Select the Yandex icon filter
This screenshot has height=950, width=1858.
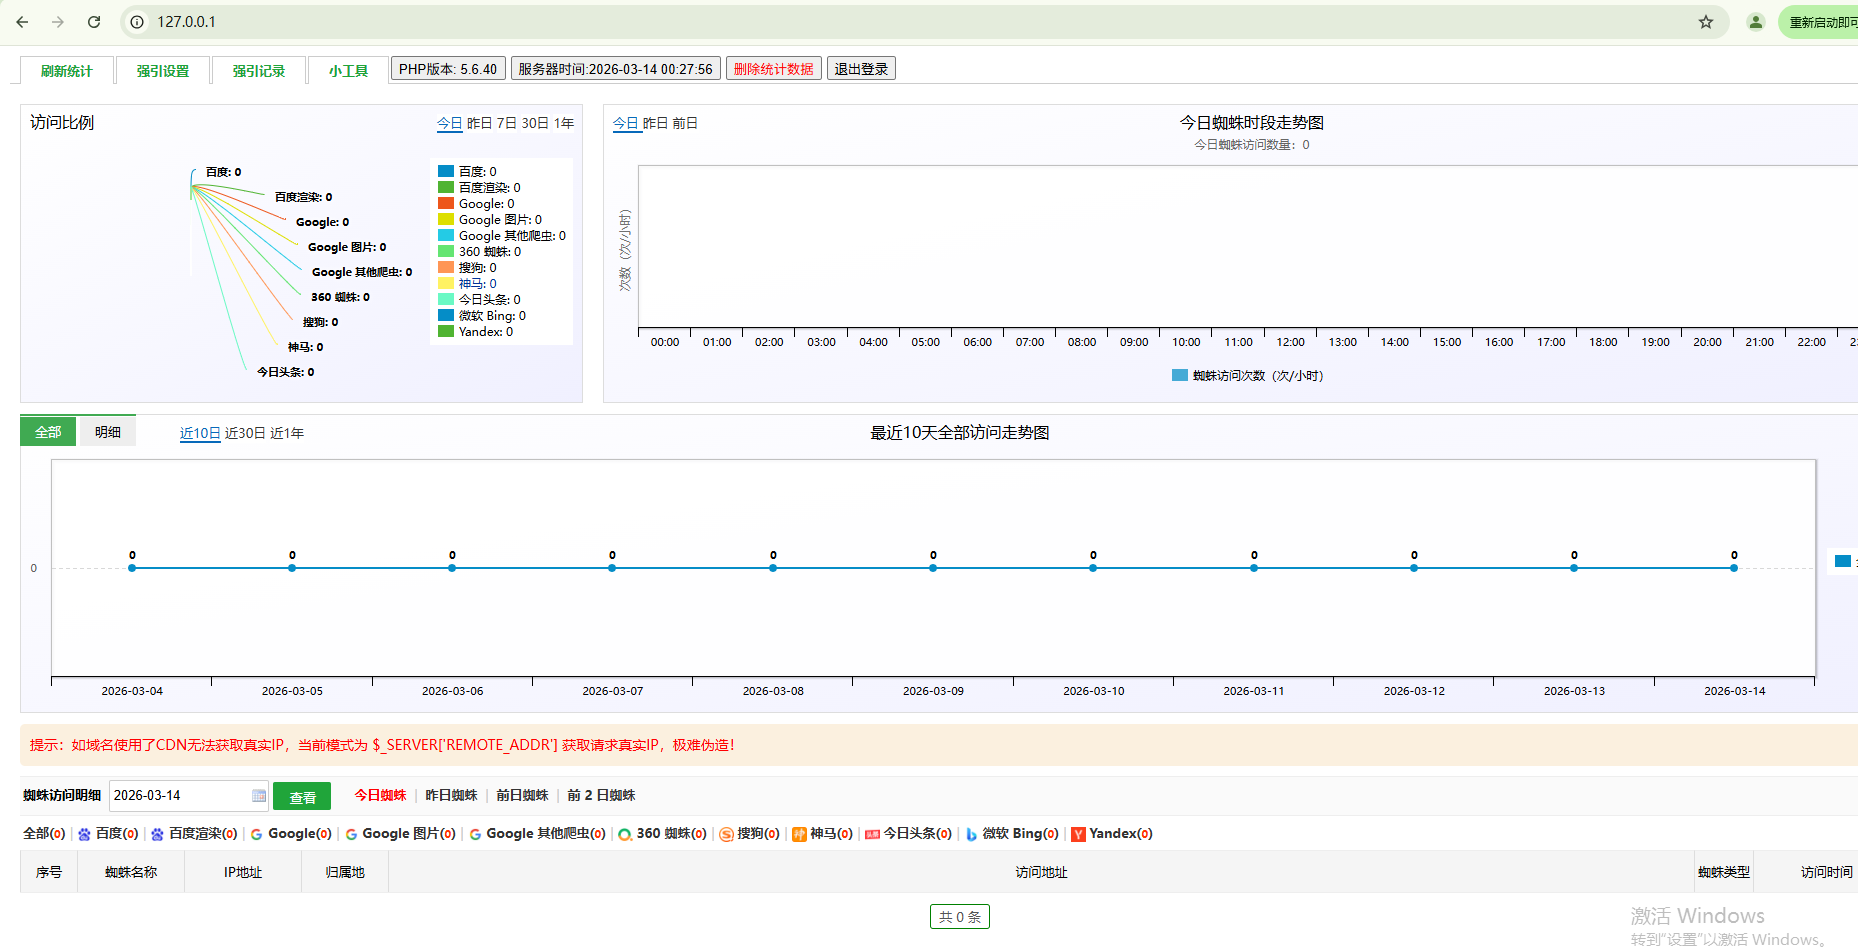click(1078, 834)
